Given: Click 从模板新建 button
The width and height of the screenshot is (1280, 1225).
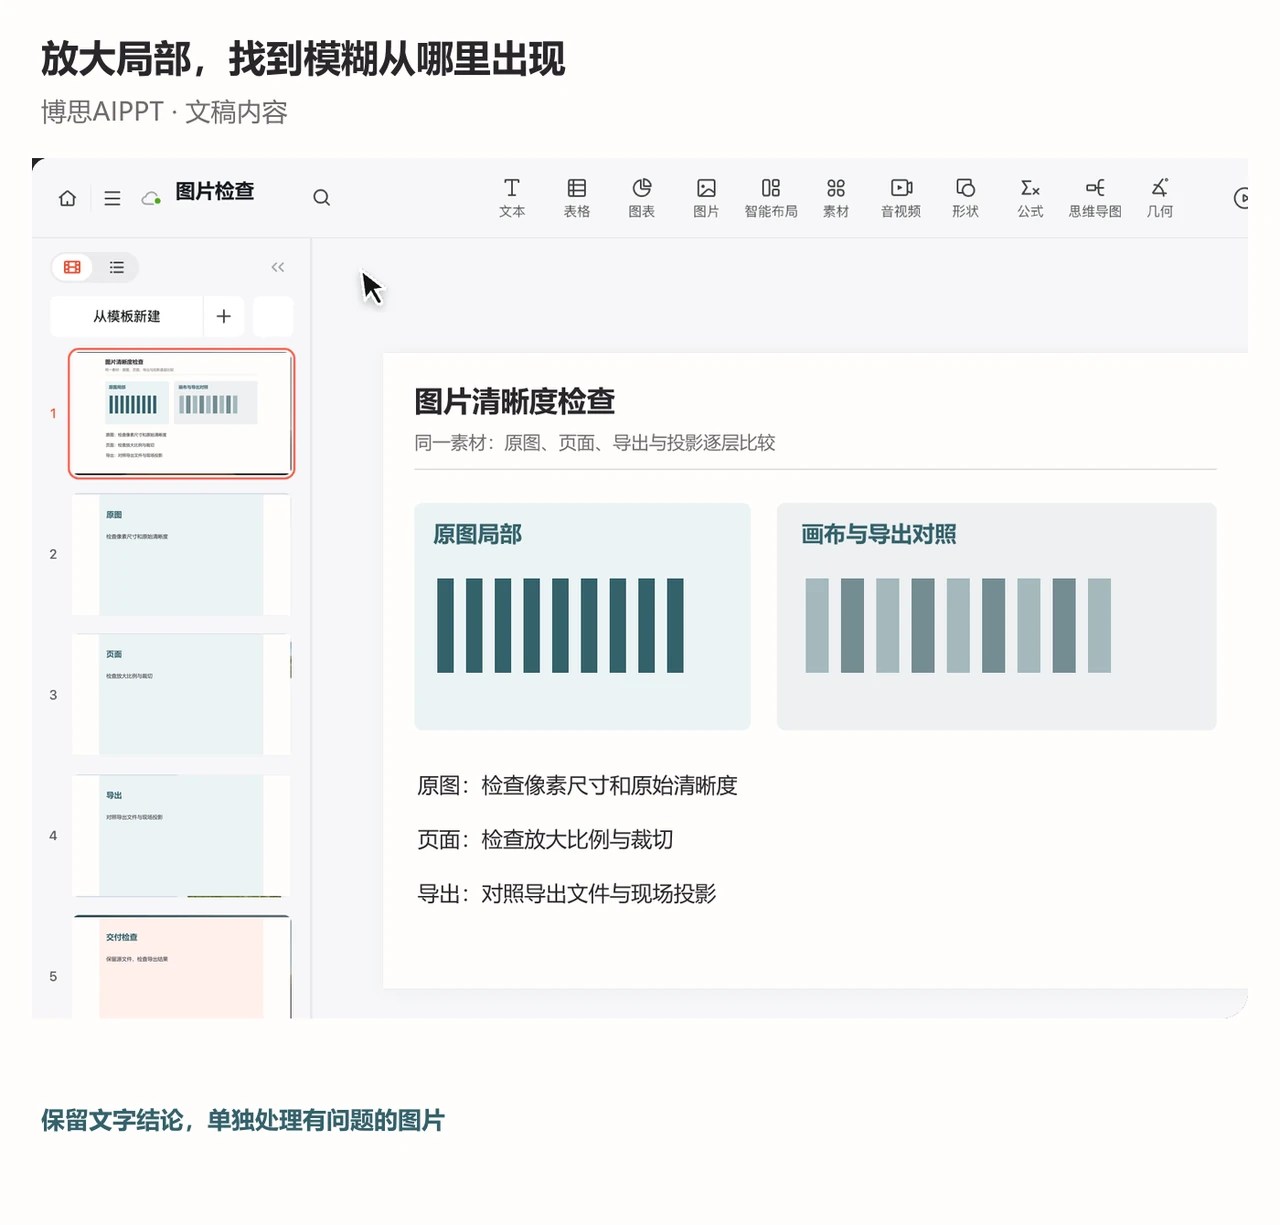Looking at the screenshot, I should [127, 316].
